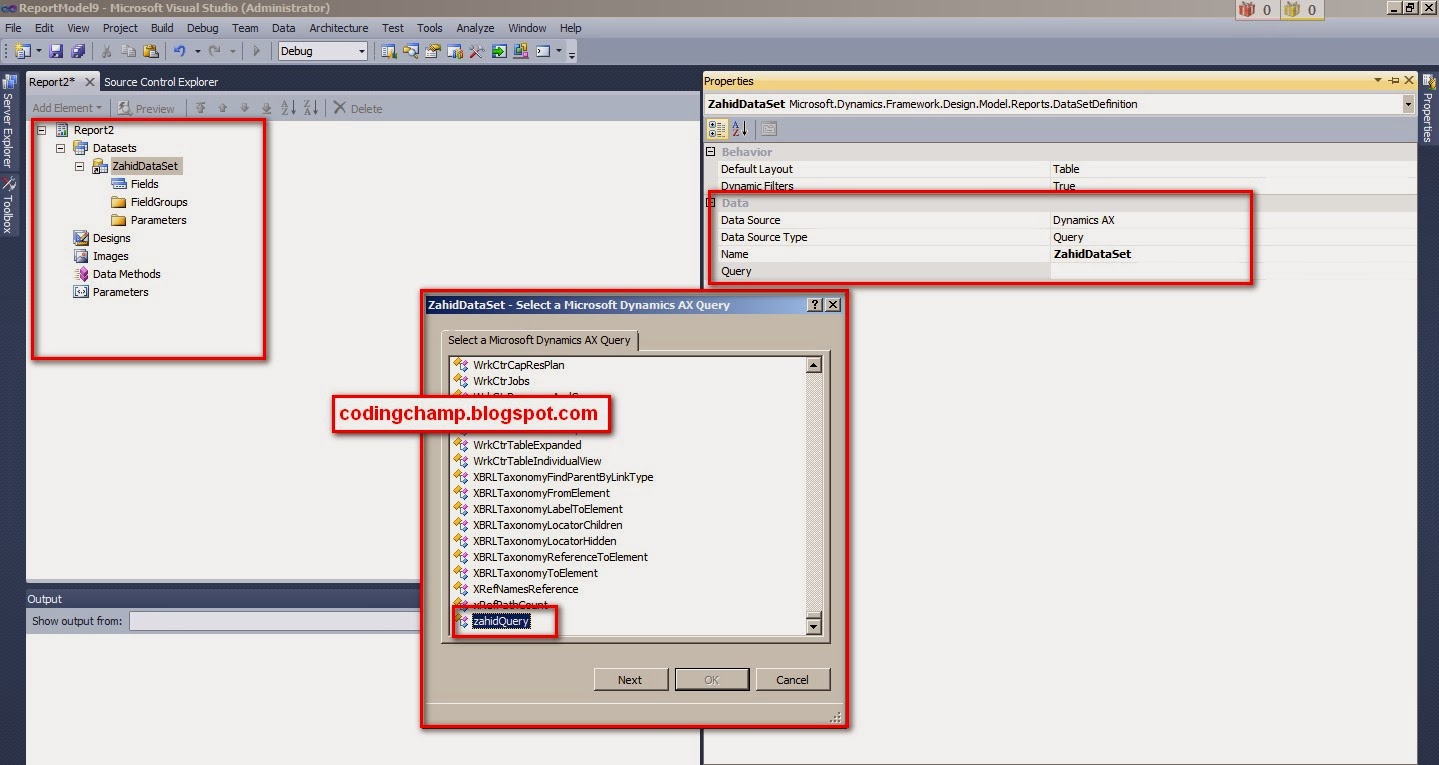Click the query list scroll up arrow
This screenshot has height=765, width=1439.
[813, 366]
